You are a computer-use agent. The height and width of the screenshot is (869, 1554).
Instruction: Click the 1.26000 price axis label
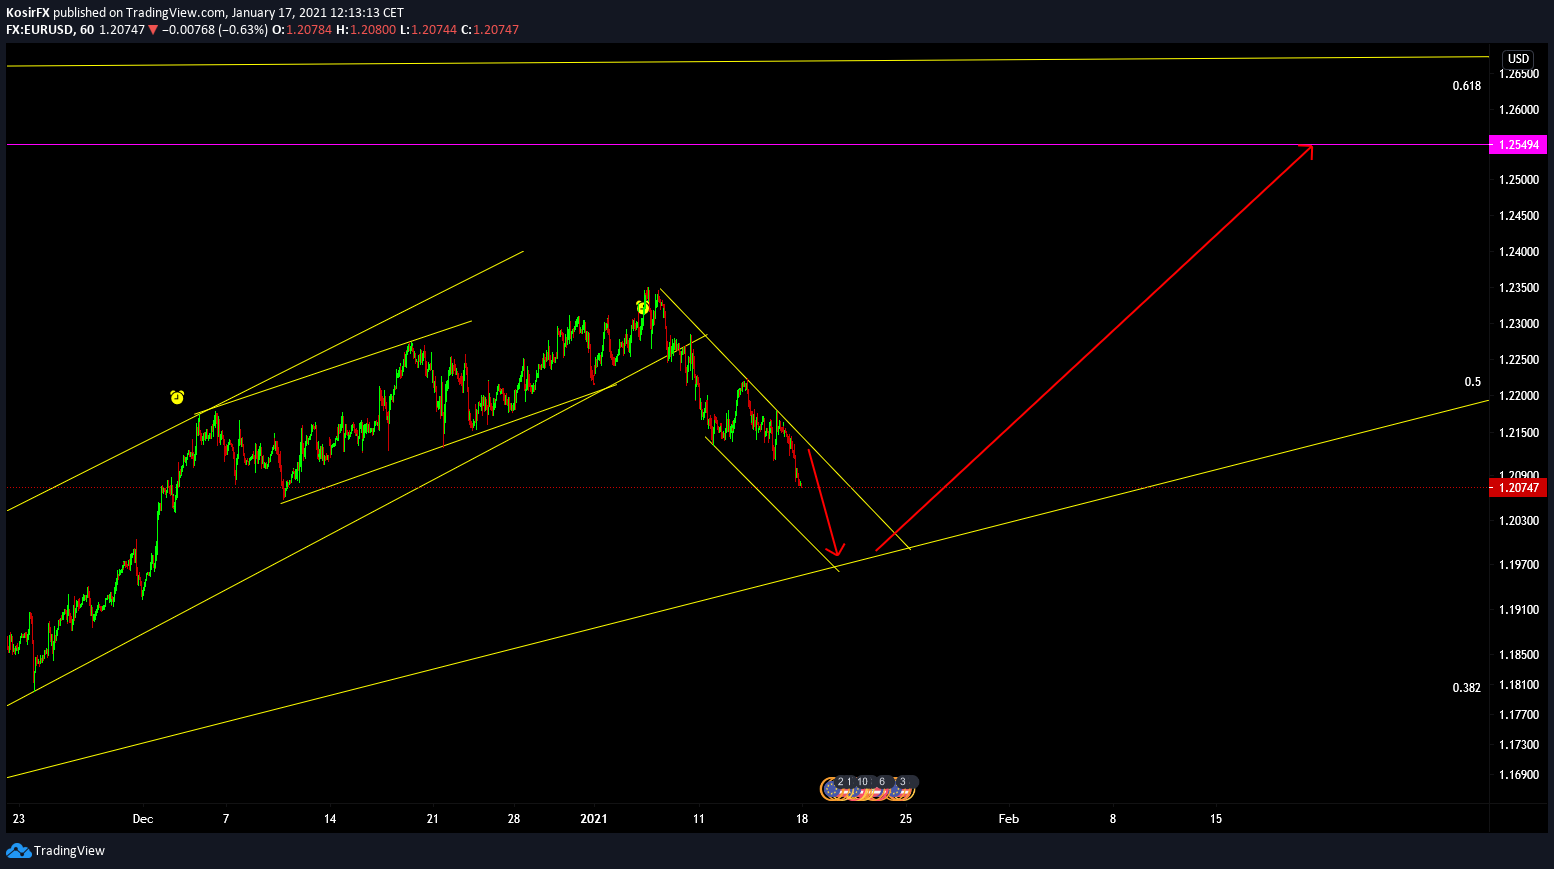(x=1519, y=110)
